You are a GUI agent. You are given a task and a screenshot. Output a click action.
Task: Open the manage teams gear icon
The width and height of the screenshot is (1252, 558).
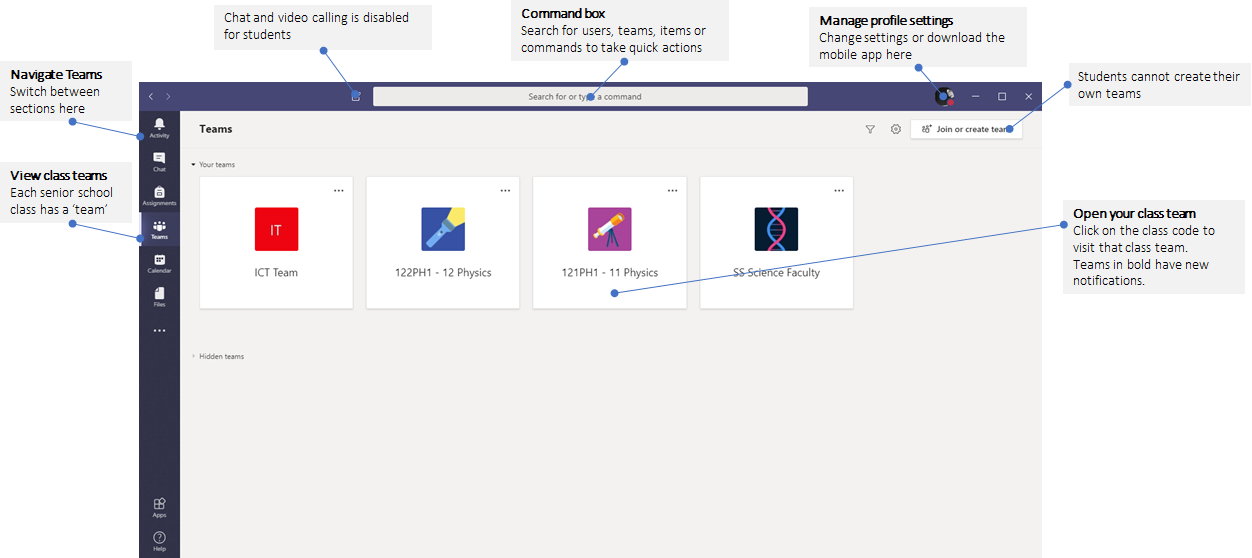896,129
